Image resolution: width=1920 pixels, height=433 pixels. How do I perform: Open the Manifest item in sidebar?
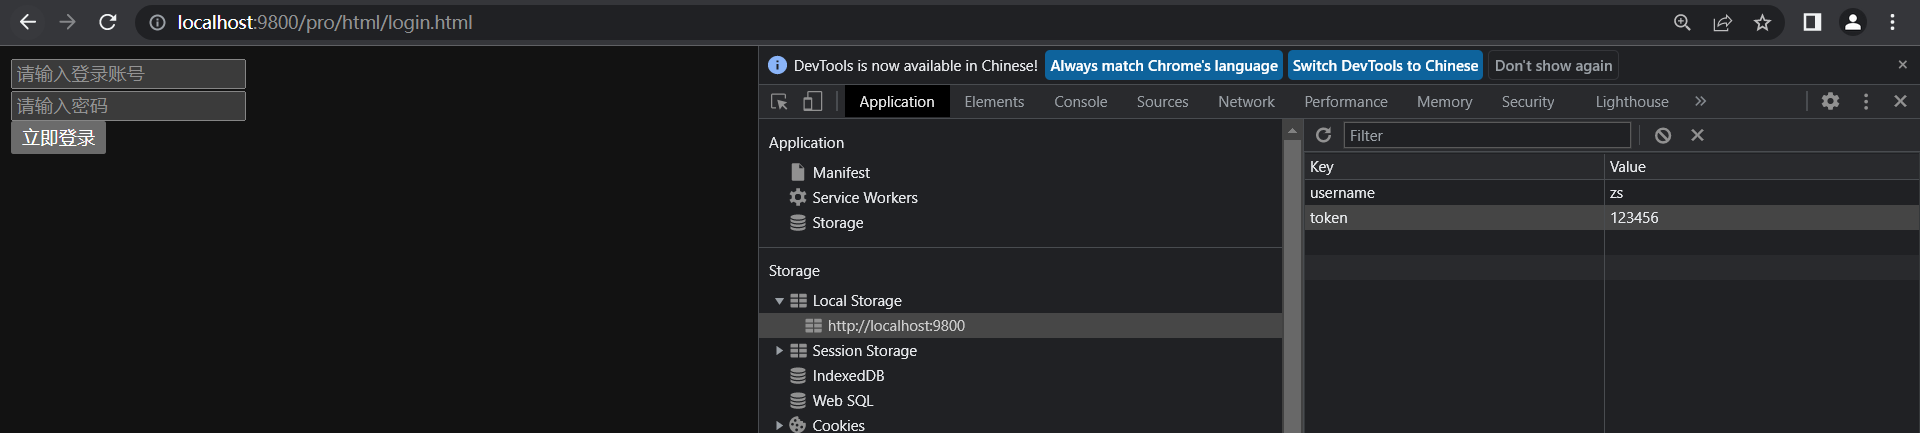[840, 173]
